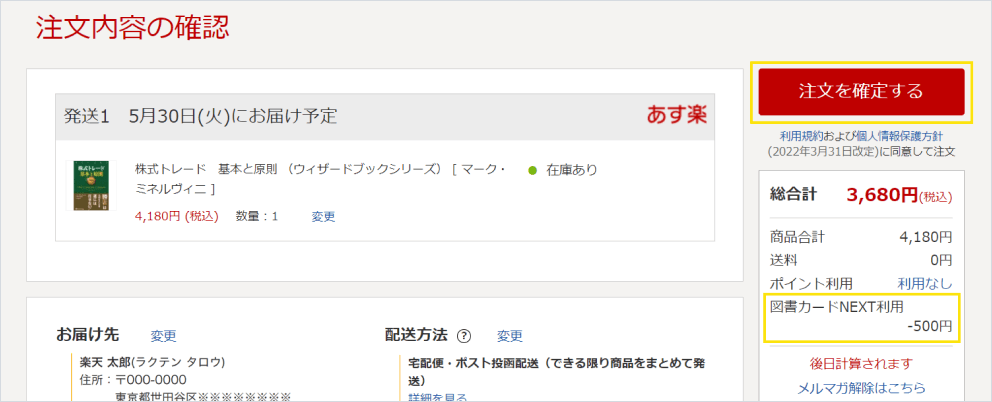This screenshot has width=992, height=402.
Task: Click the 後日計算されます notice text
Action: pos(861,363)
